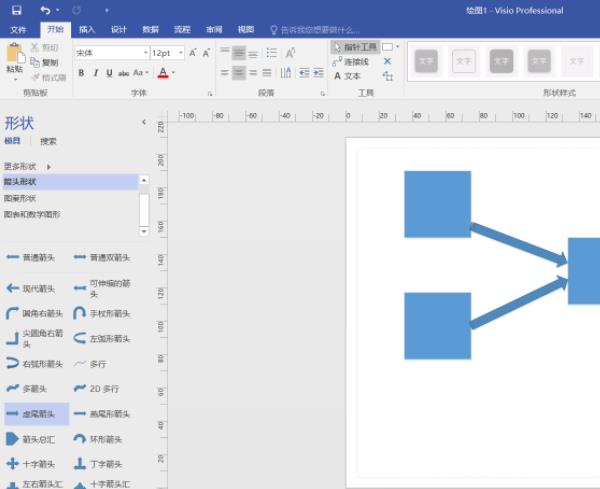Click the greyed-out Redo icon
600x489 pixels.
tap(76, 10)
